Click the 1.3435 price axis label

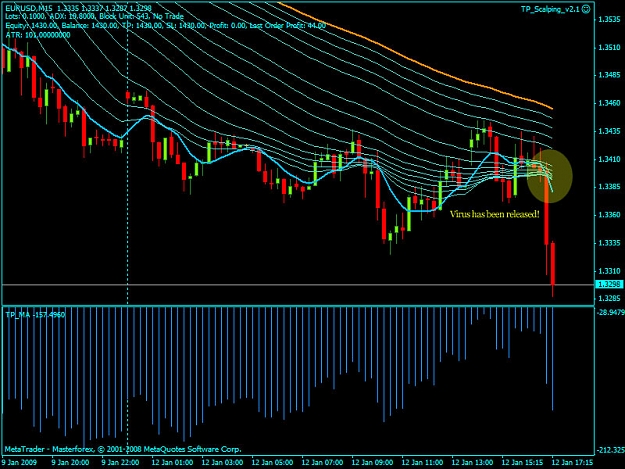pyautogui.click(x=609, y=131)
